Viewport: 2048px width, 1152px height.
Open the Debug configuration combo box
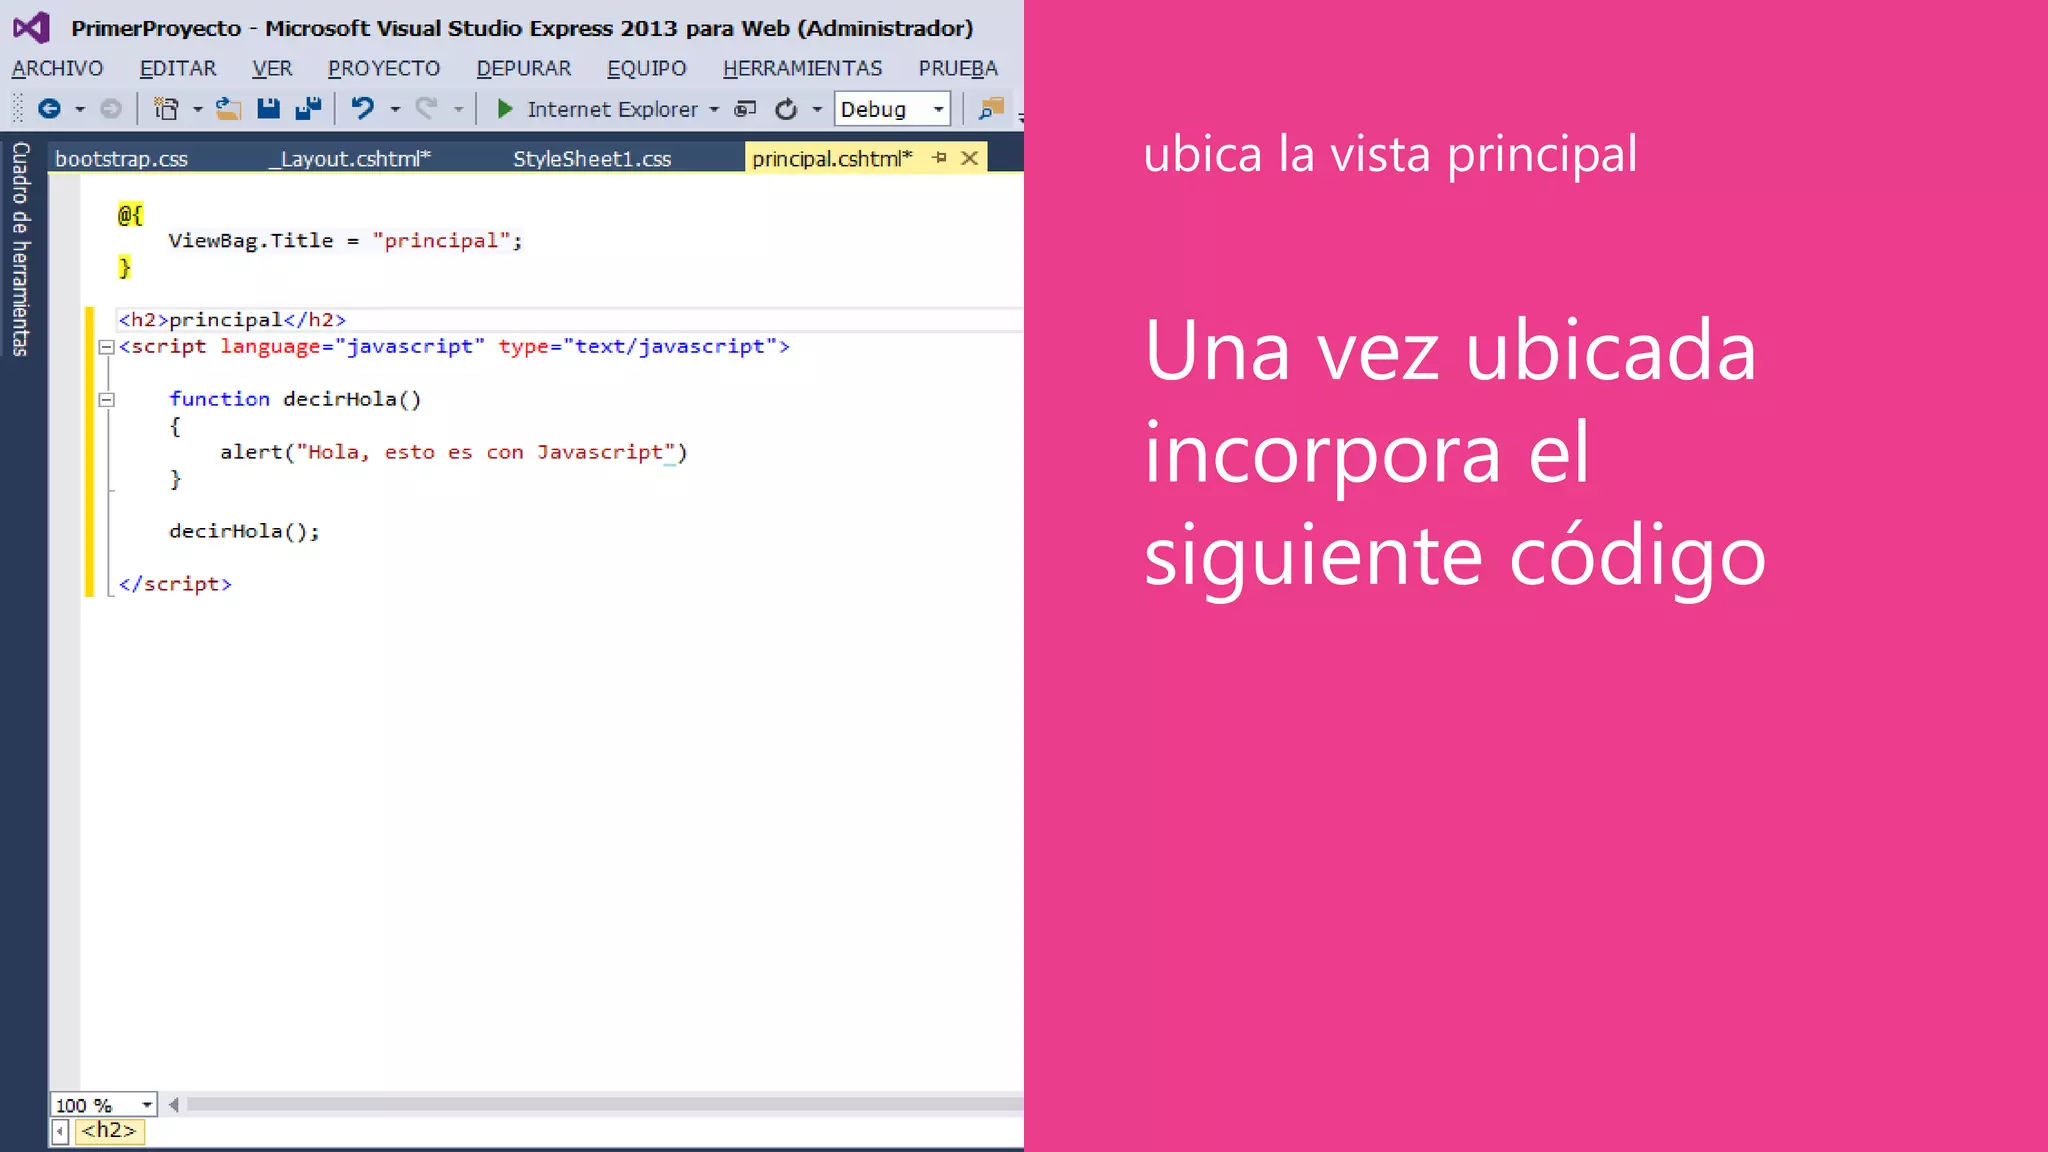click(892, 109)
